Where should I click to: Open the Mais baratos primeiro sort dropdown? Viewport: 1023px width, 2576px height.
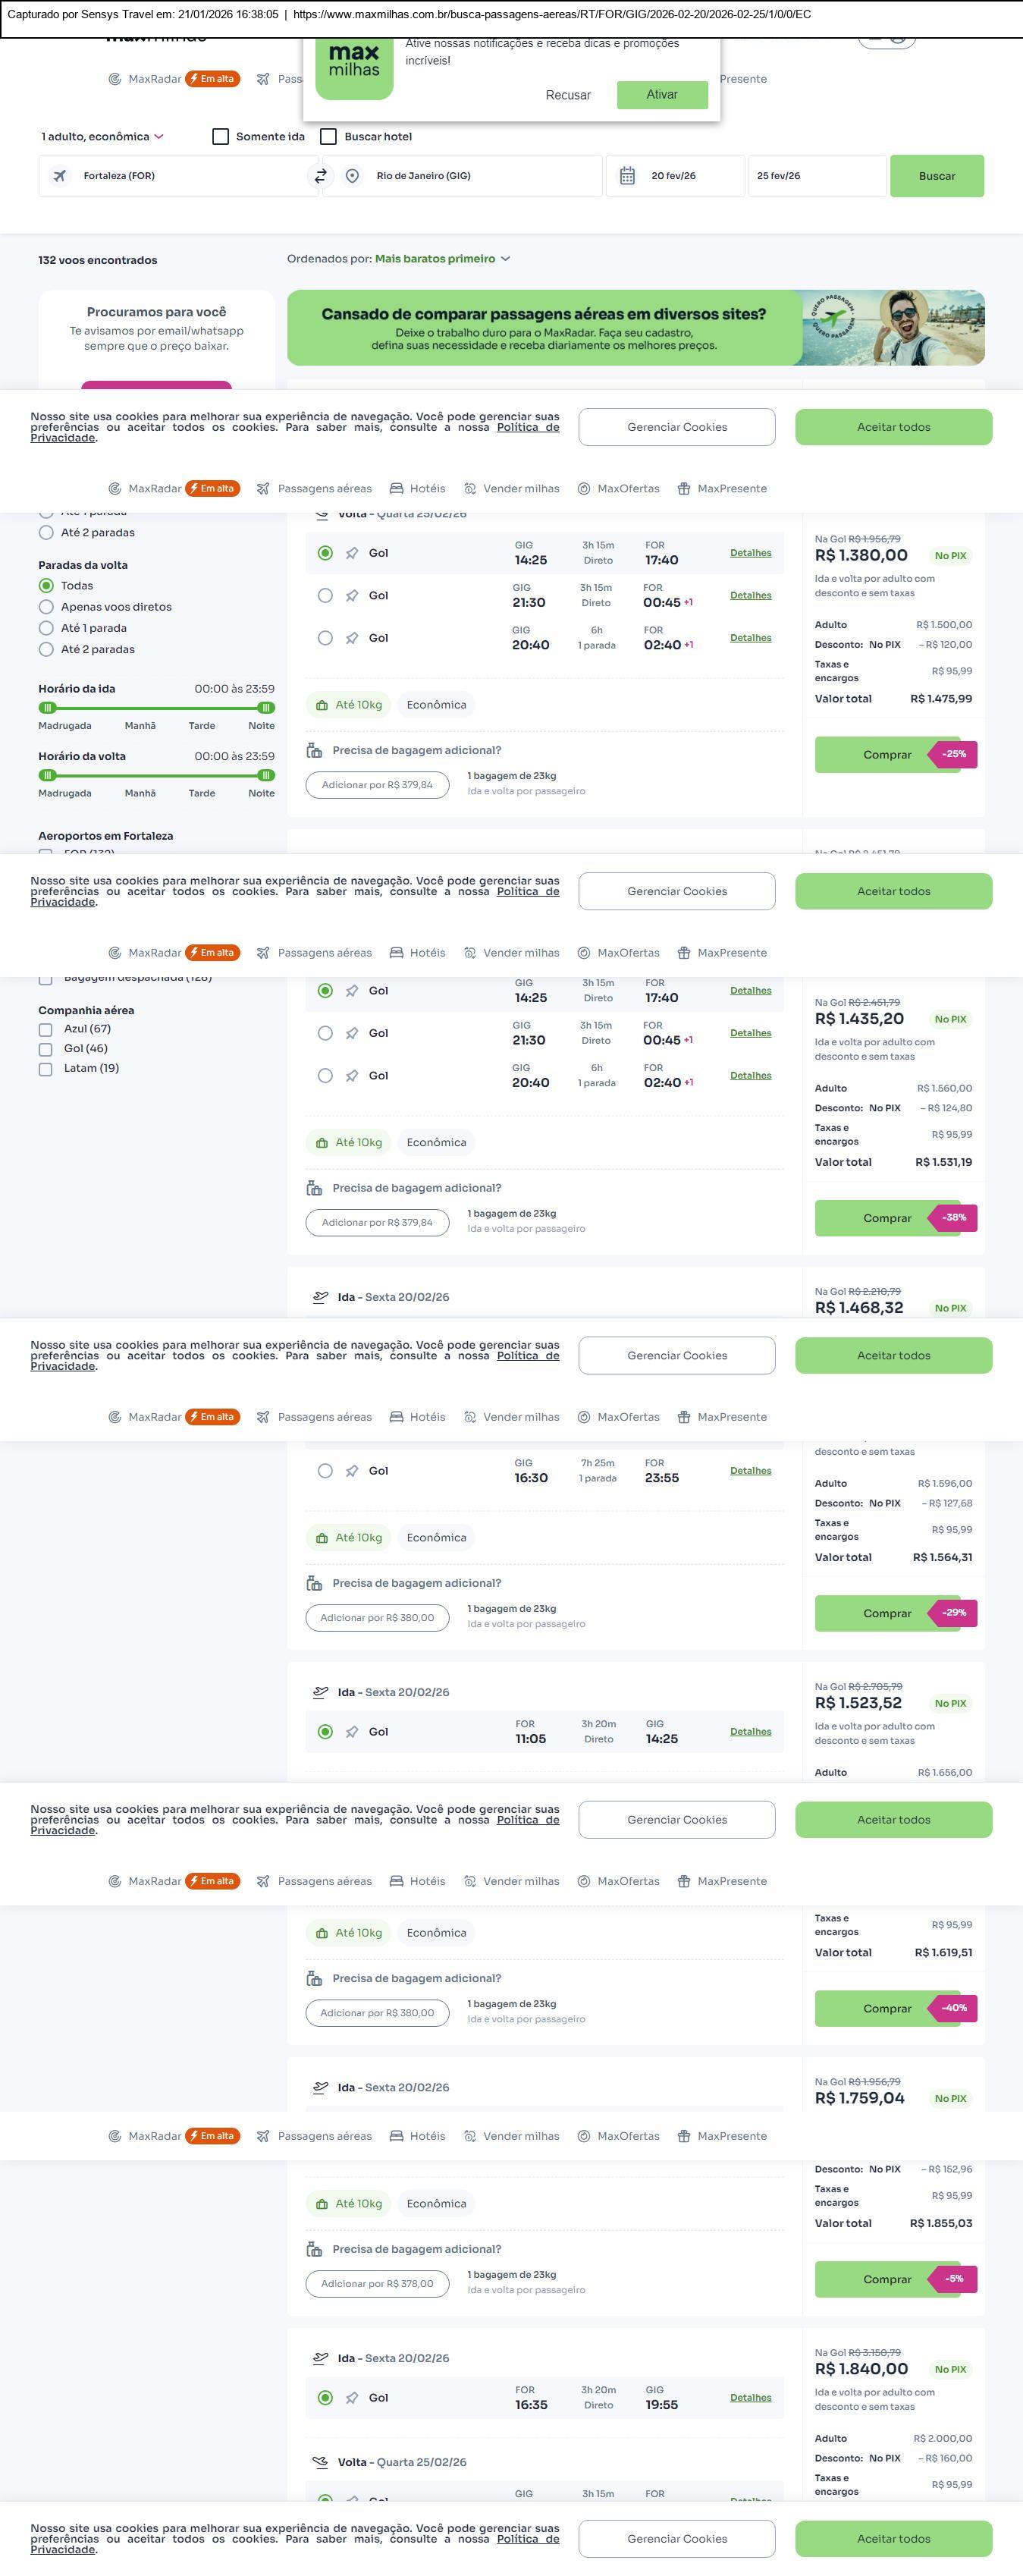pos(442,259)
